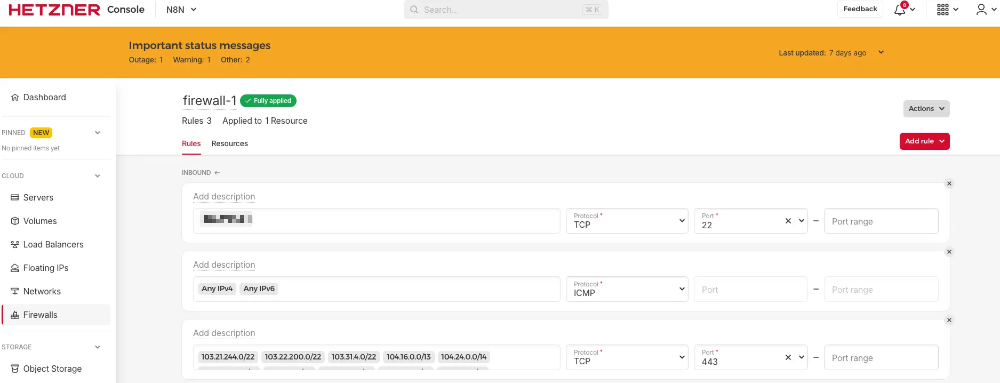
Task: Click the Servers sidebar icon
Action: 15,198
